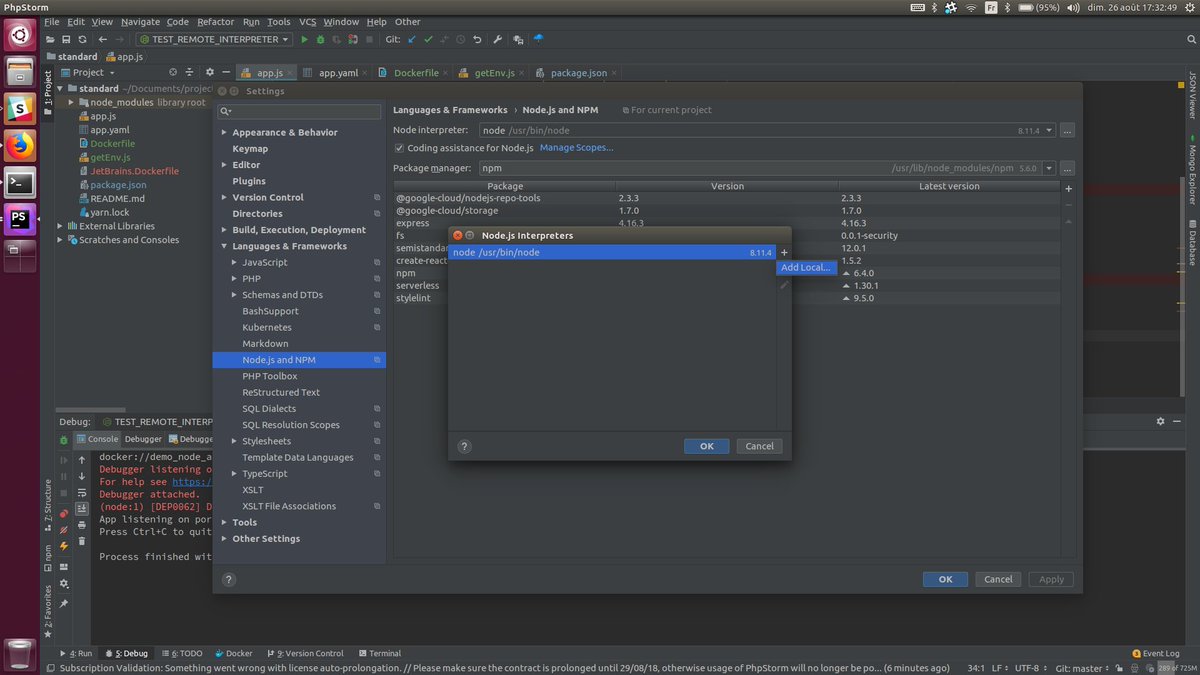Open Kubernetes settings page
1200x675 pixels.
pyautogui.click(x=267, y=327)
